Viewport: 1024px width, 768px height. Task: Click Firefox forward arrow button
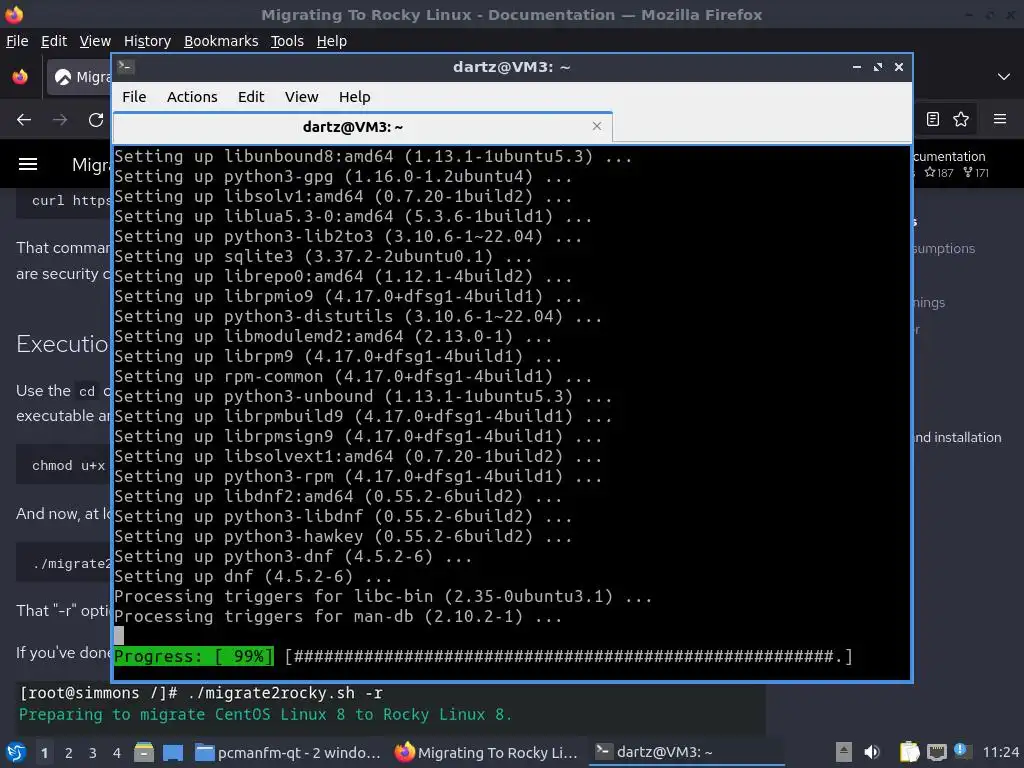60,120
